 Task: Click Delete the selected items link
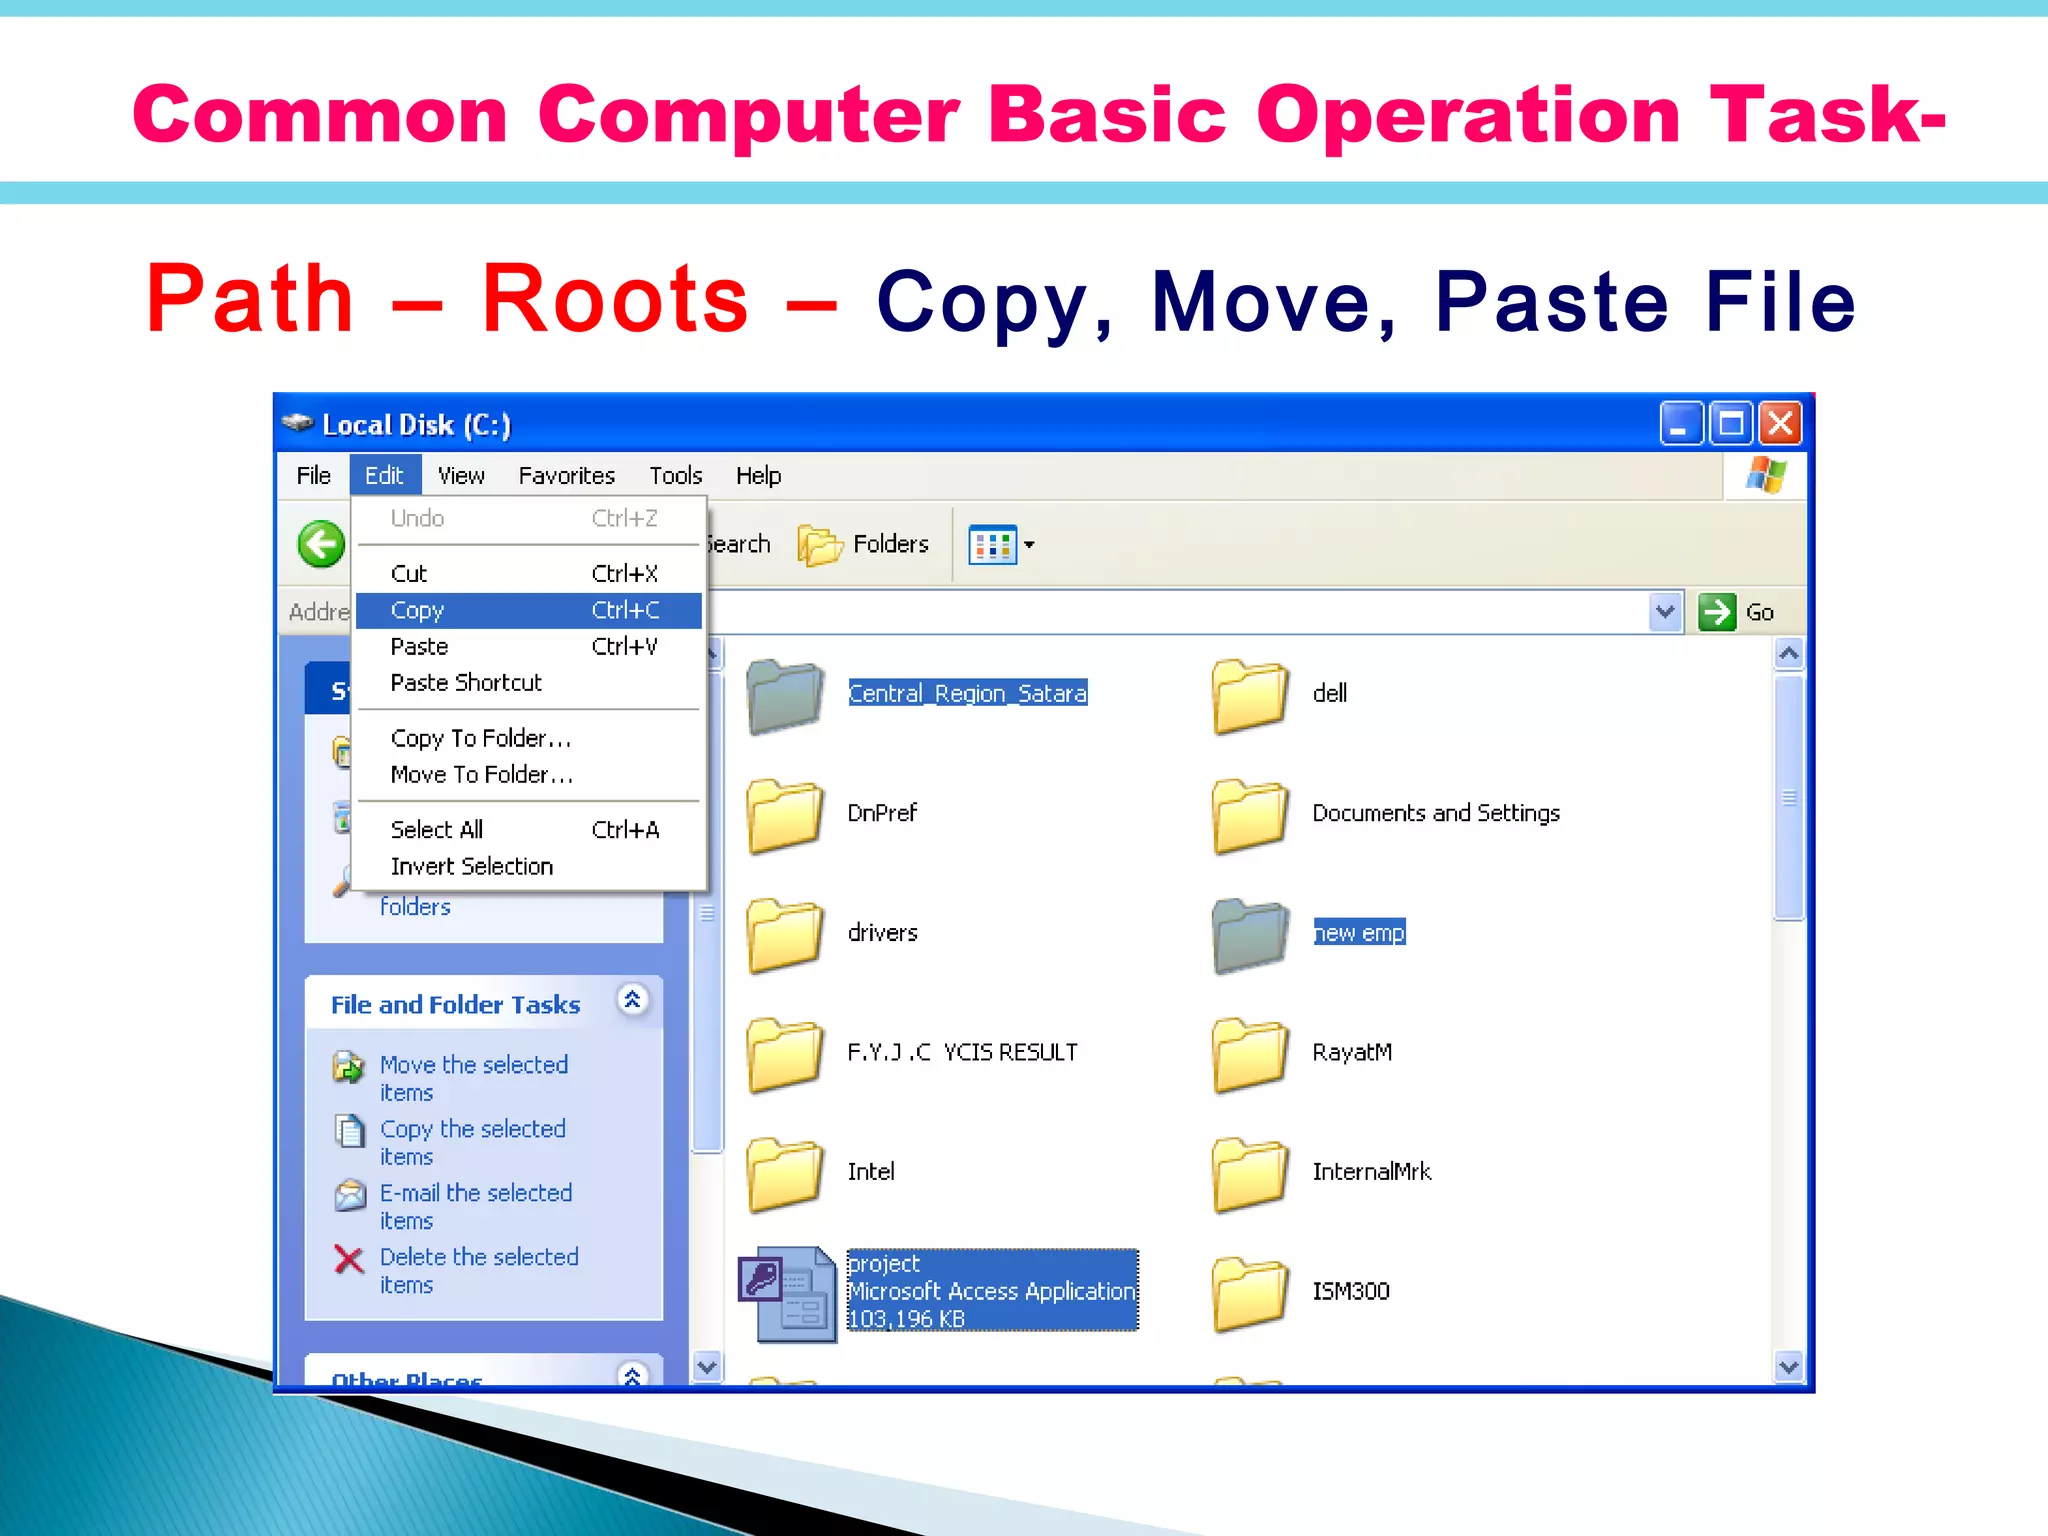[479, 1270]
